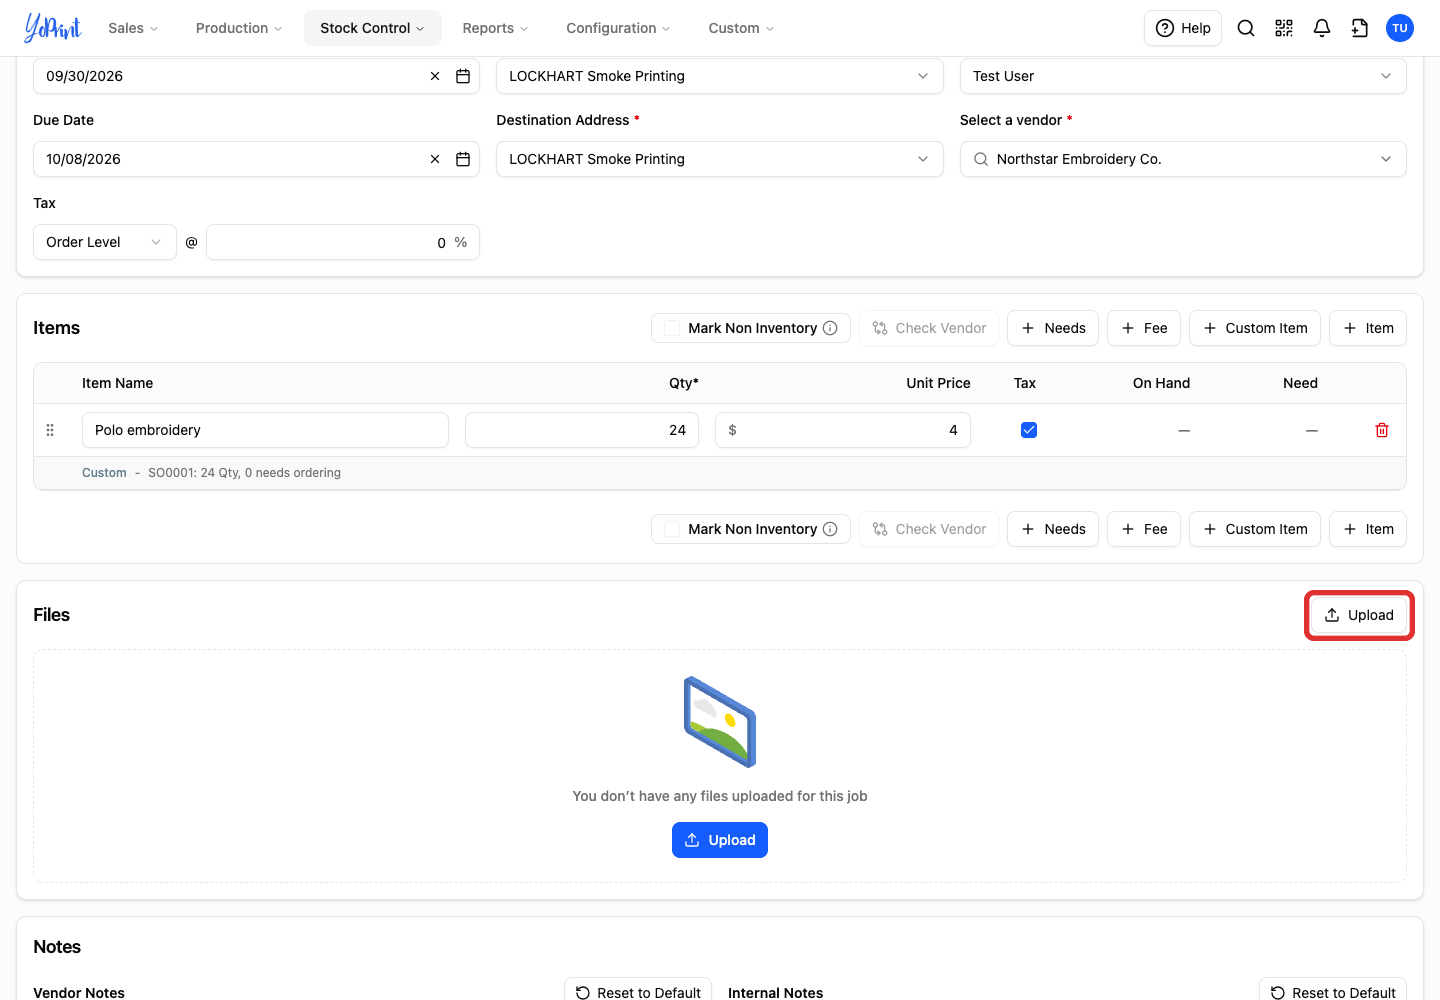1440x1000 pixels.
Task: Delete the Polo embroidery item row
Action: click(x=1382, y=430)
